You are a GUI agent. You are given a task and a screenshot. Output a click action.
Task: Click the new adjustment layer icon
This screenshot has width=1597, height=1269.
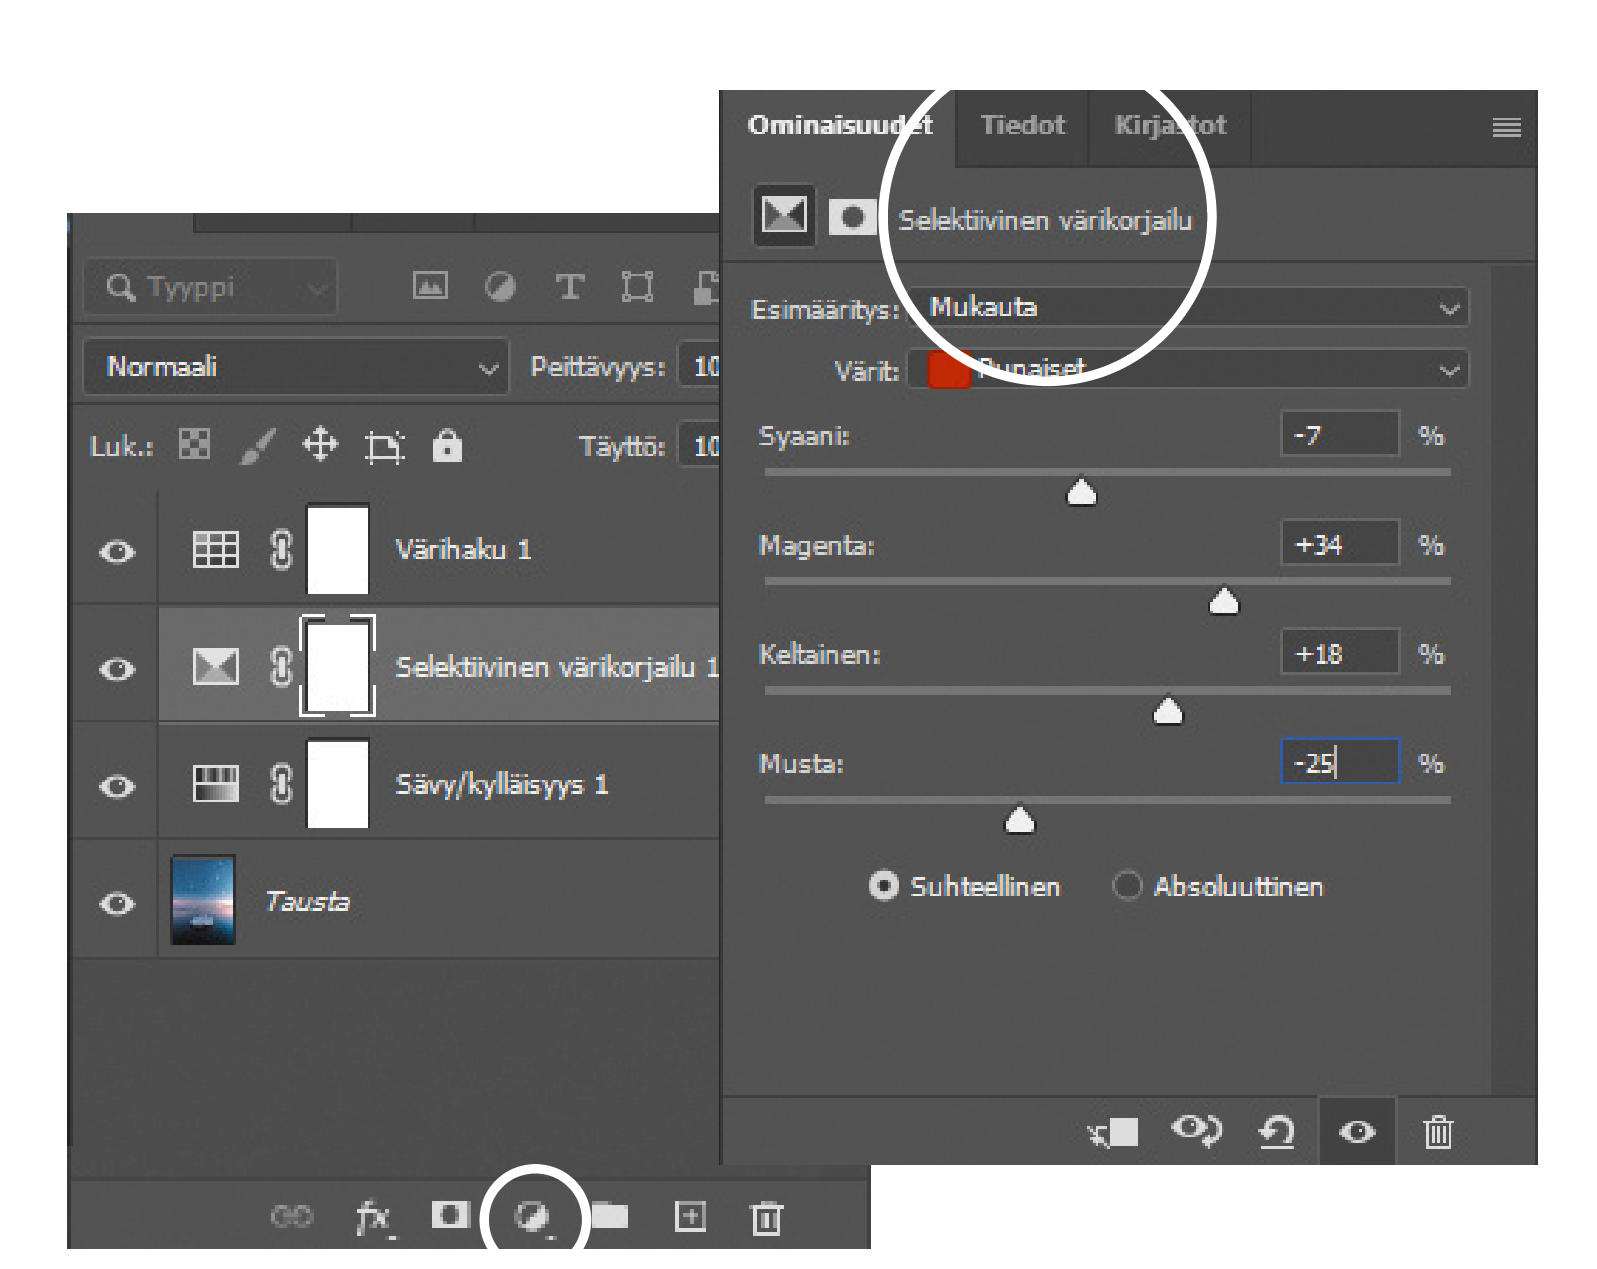[532, 1216]
